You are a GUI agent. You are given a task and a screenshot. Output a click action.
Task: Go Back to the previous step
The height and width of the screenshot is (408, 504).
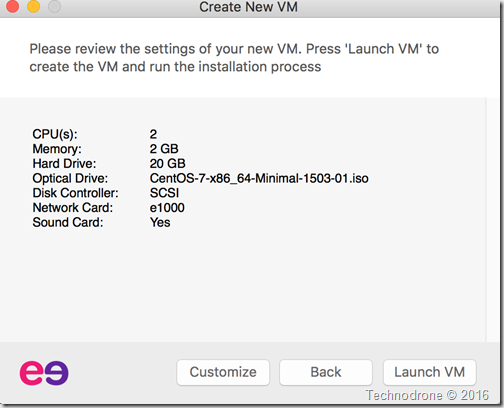(x=326, y=372)
